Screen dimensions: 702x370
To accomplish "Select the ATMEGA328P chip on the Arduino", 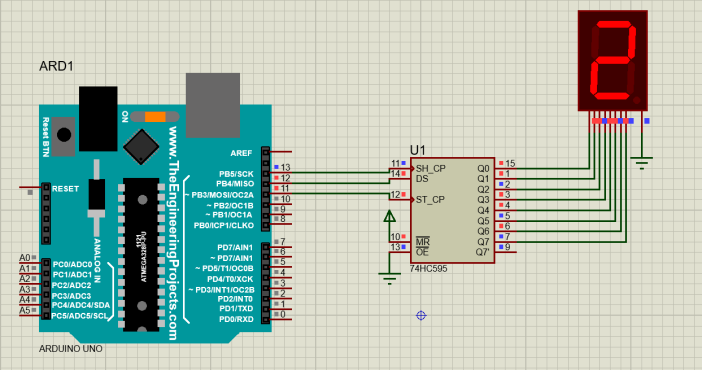I will pos(141,254).
